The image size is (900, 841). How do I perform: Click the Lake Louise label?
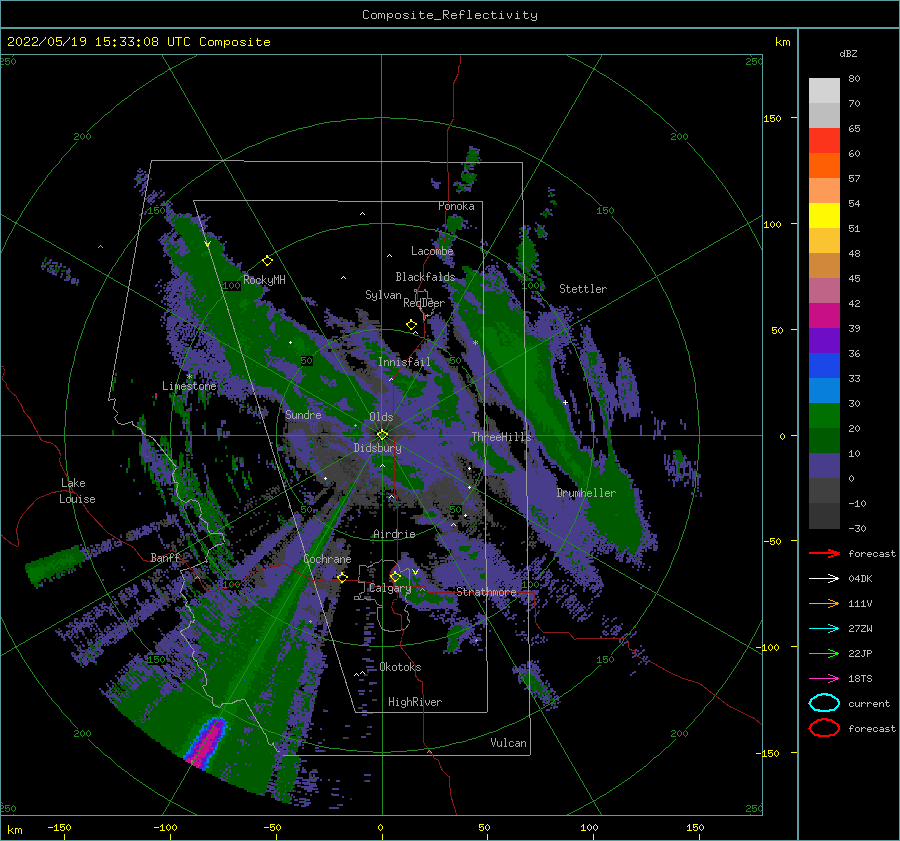point(77,491)
